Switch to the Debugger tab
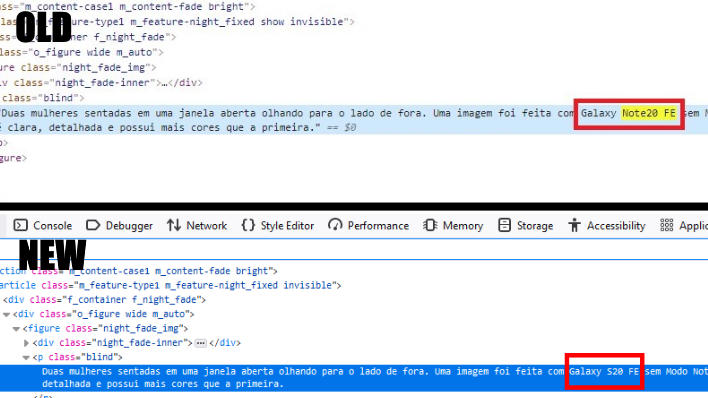Screen dimensions: 708x398 pyautogui.click(x=119, y=225)
